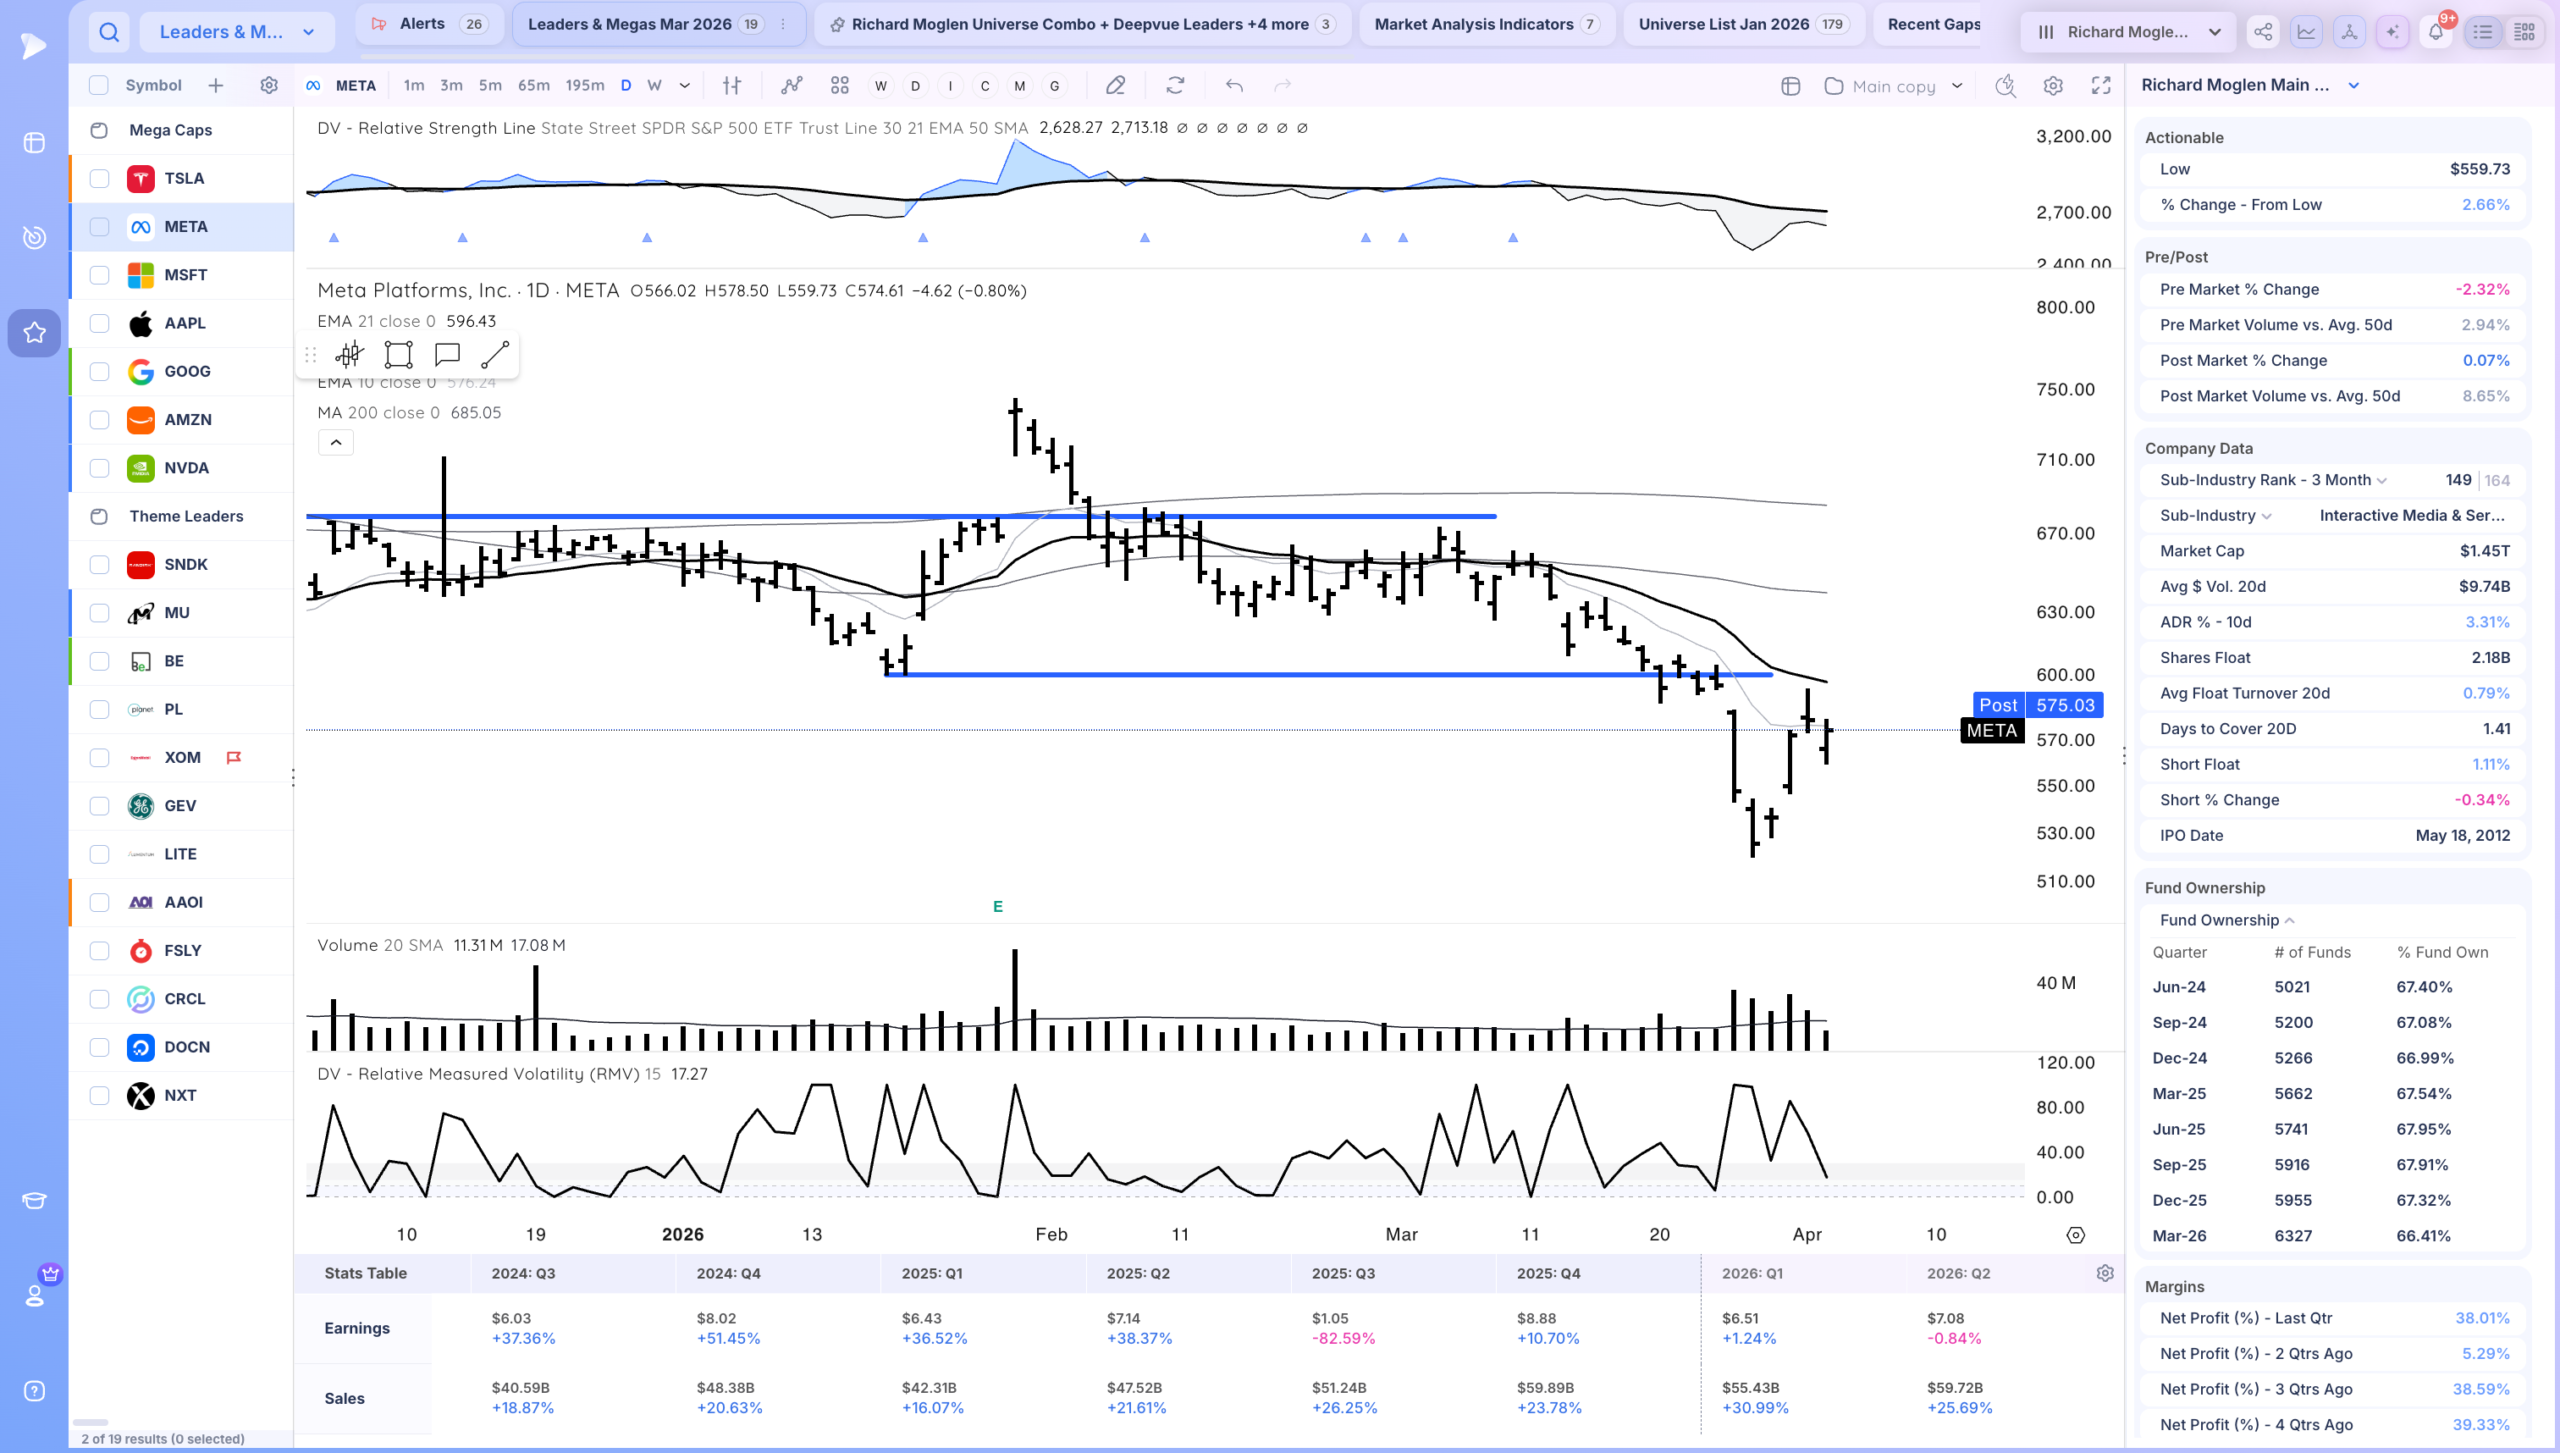This screenshot has width=2560, height=1453.
Task: Toggle the select-all Symbol checkbox
Action: 99,86
